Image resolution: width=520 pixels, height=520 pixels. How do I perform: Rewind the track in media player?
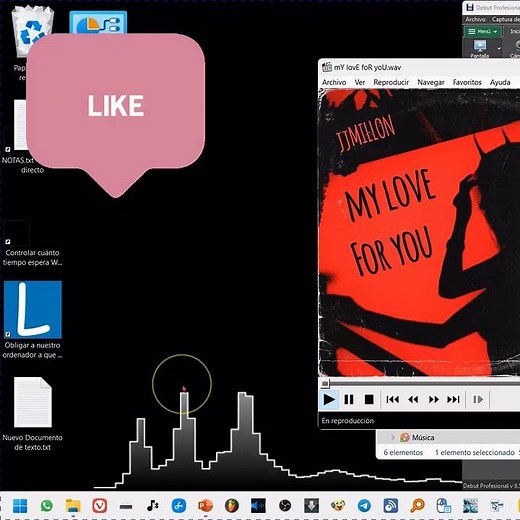click(x=413, y=399)
